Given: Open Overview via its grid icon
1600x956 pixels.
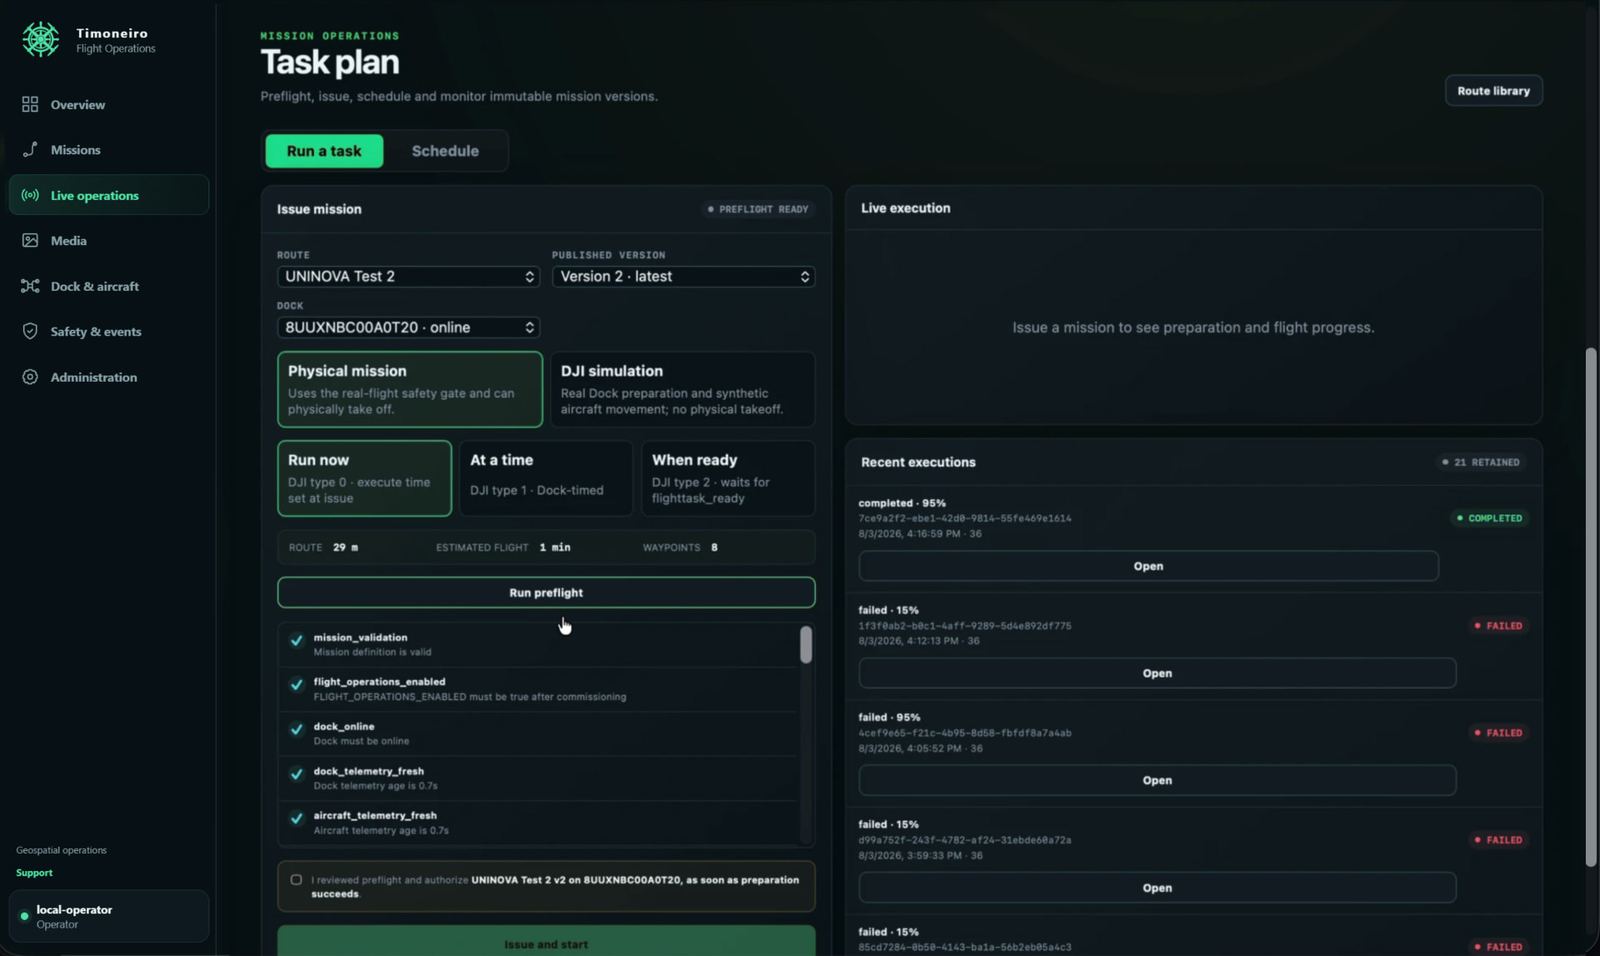Looking at the screenshot, I should pyautogui.click(x=30, y=104).
